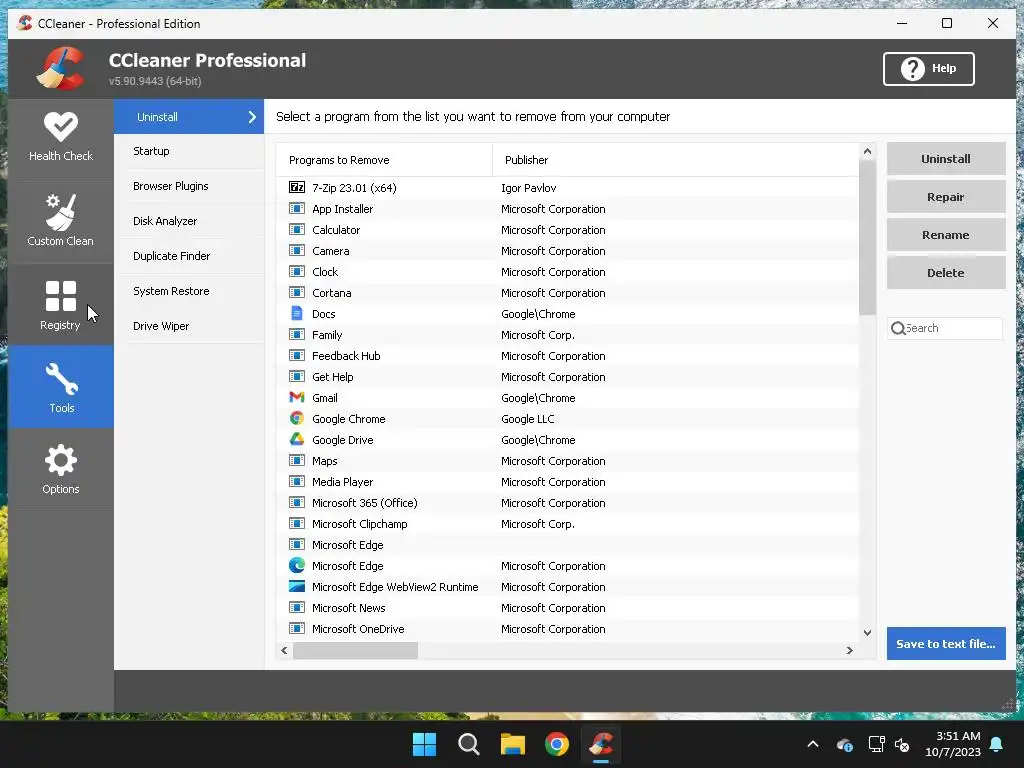
Task: Click the CCleaner logo in header
Action: 60,68
